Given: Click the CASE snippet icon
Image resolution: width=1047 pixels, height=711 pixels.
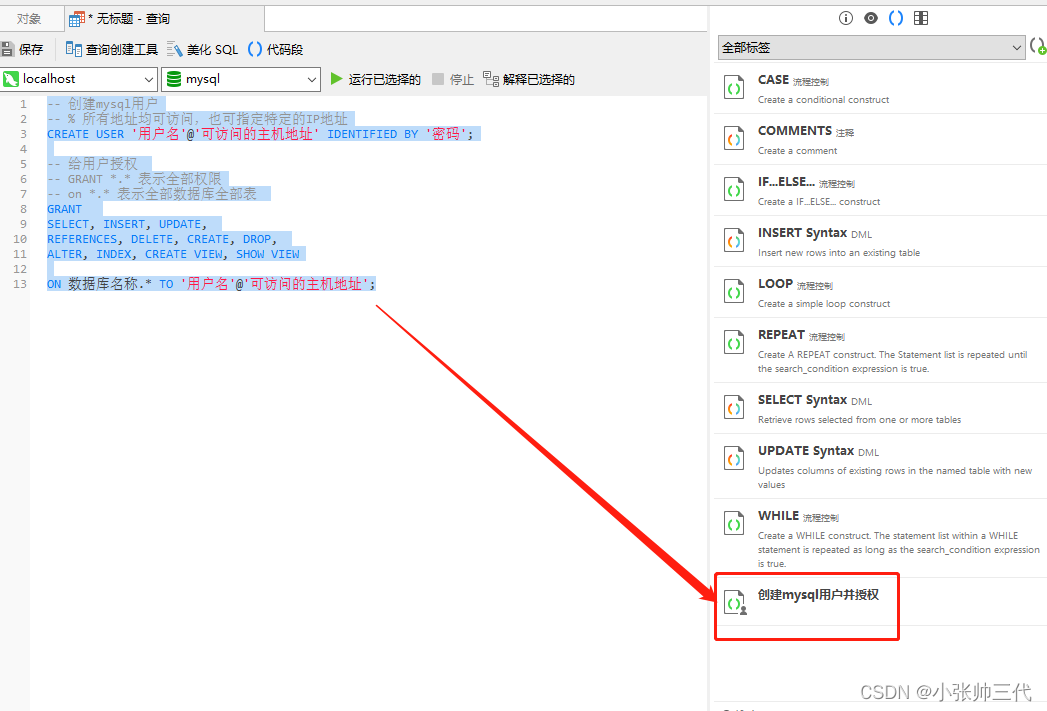Looking at the screenshot, I should pos(734,88).
